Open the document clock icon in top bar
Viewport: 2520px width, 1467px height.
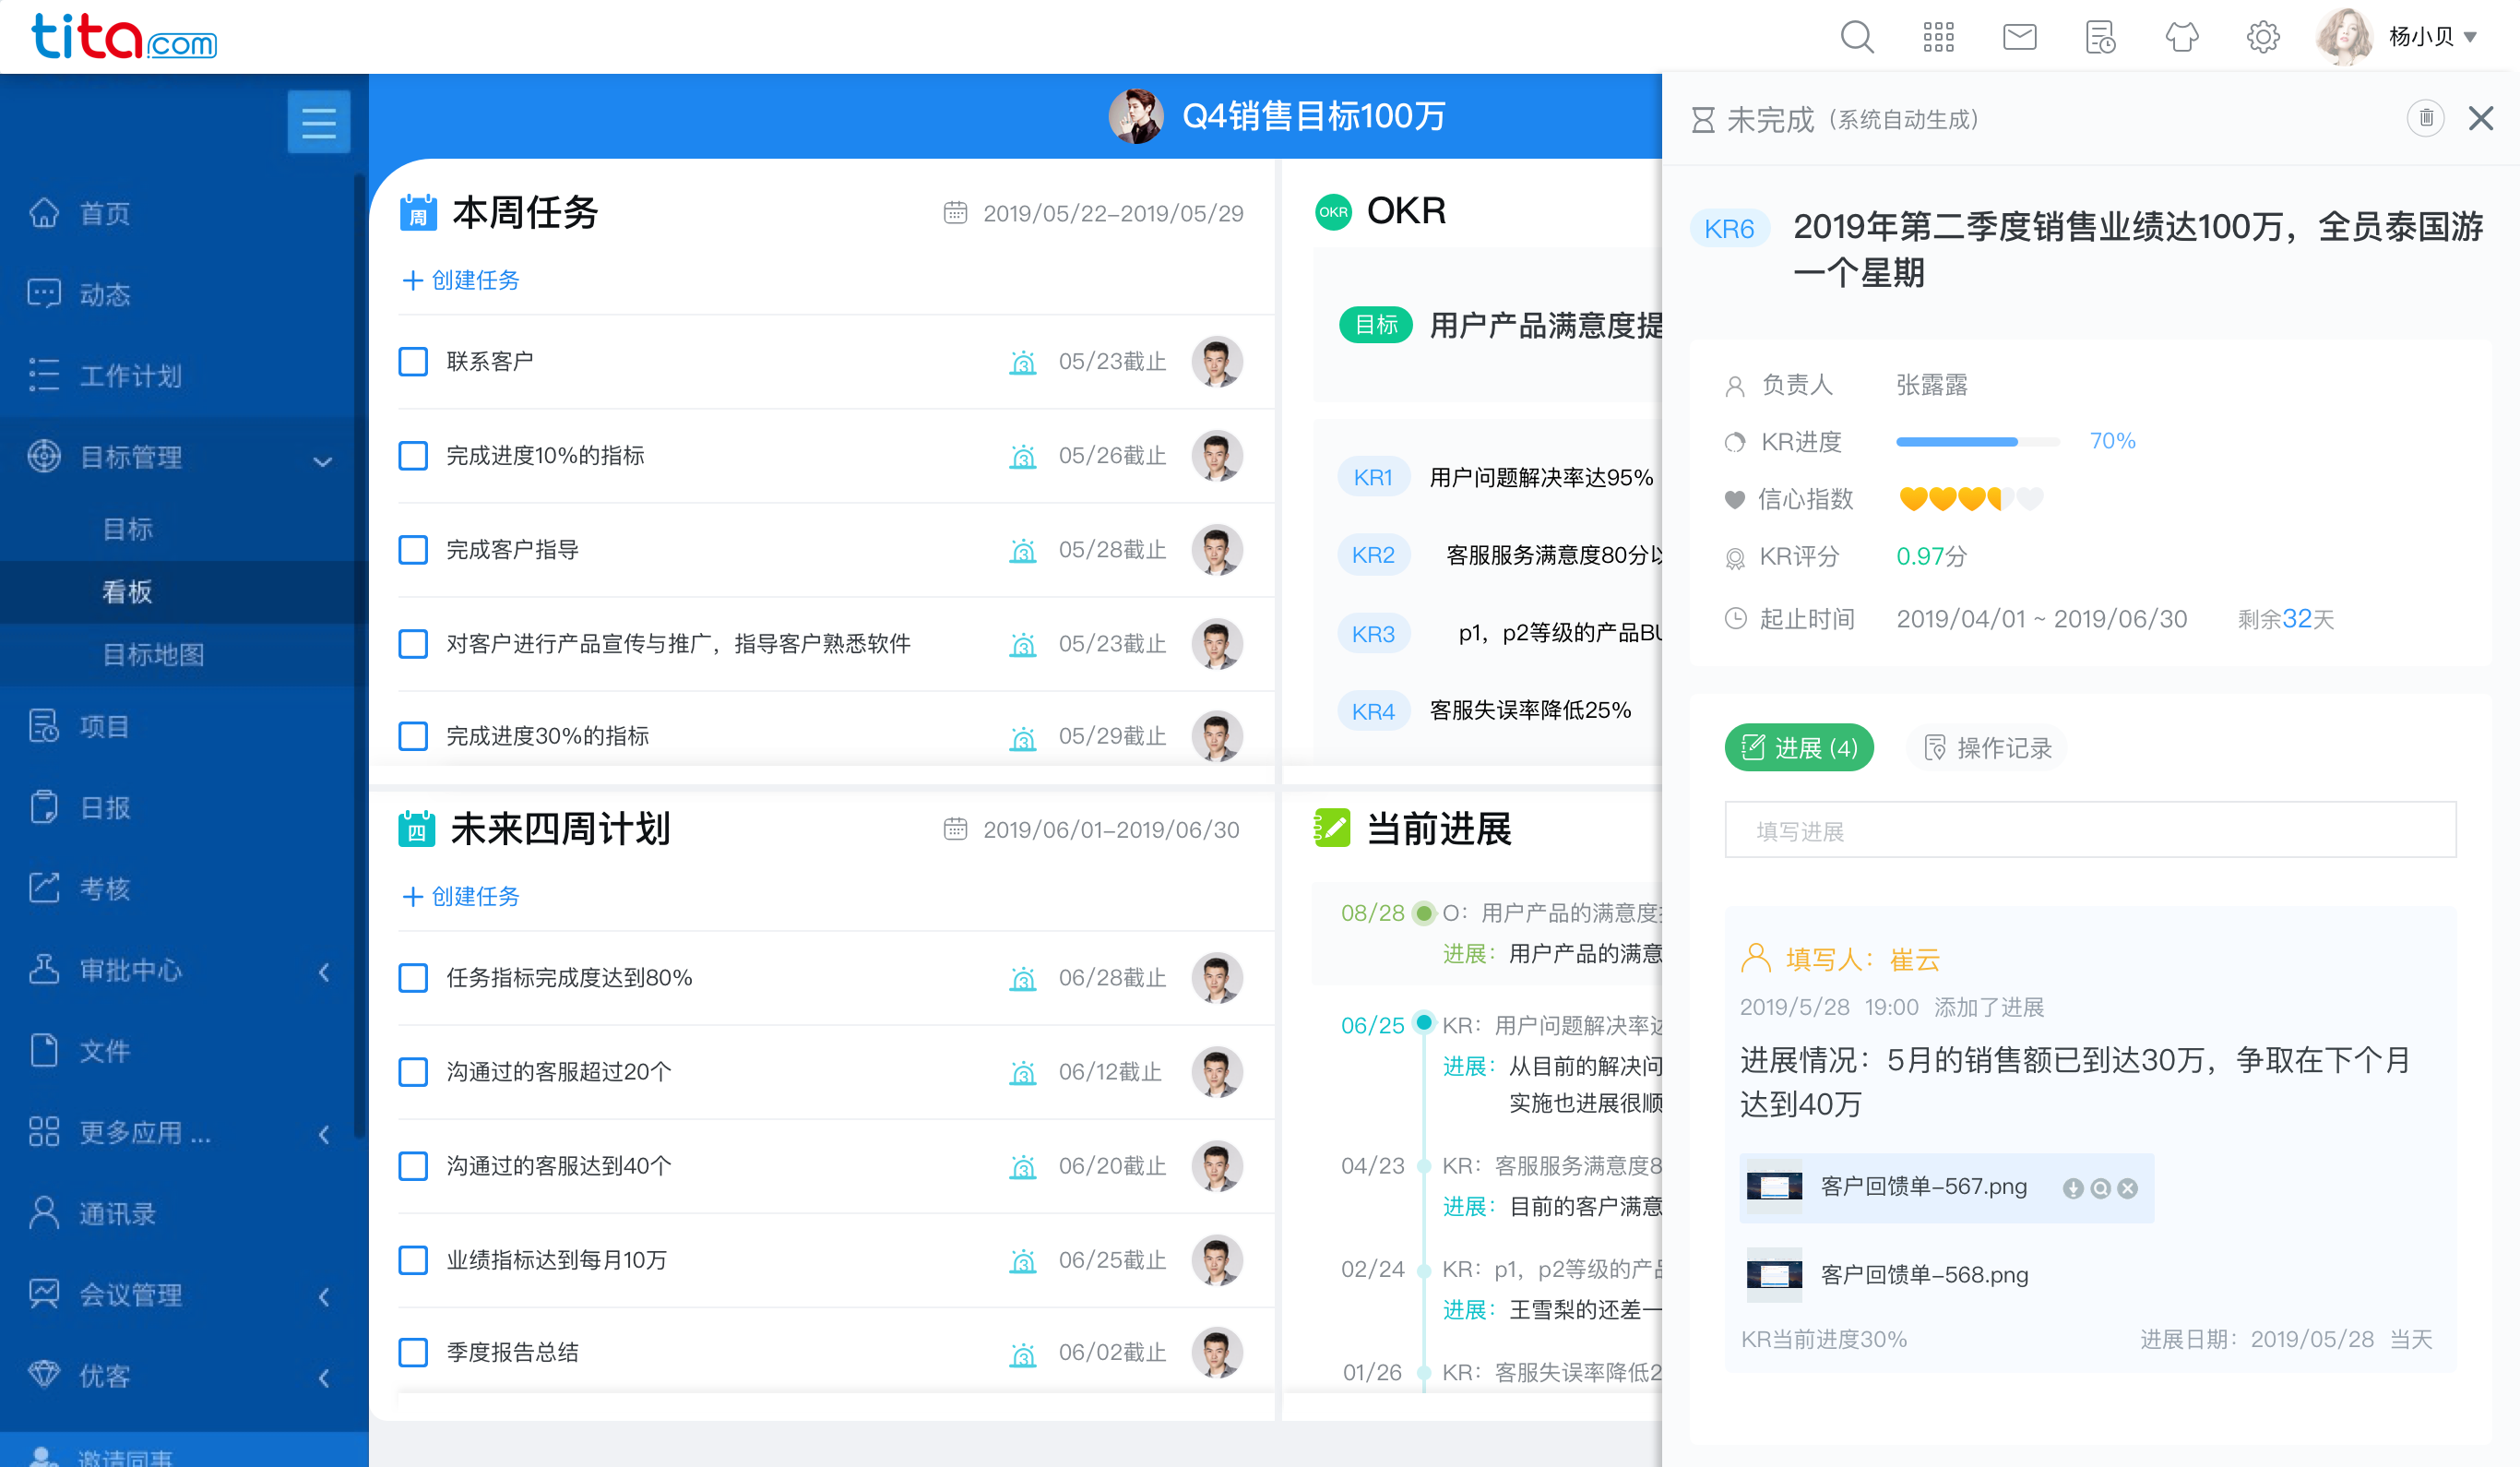click(2100, 38)
